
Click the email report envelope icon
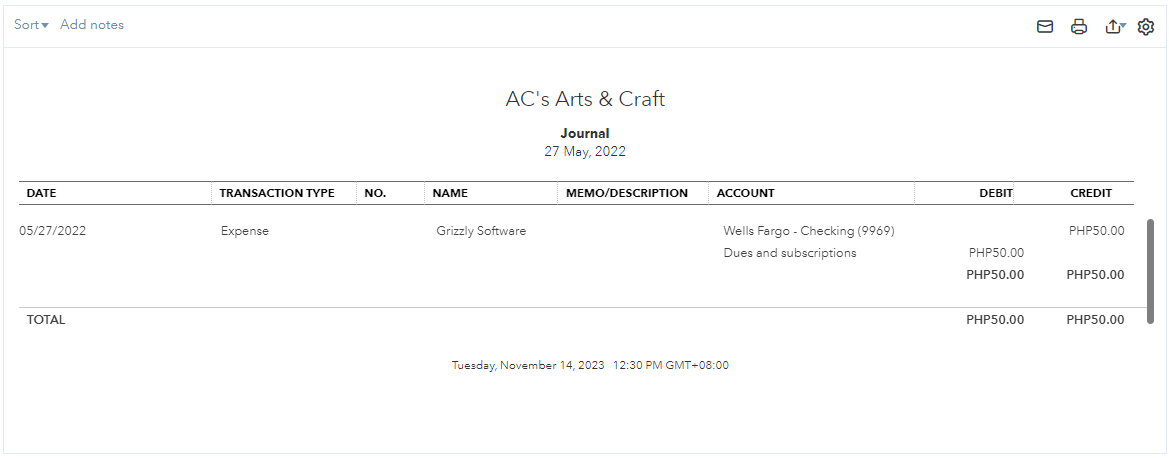click(x=1045, y=27)
